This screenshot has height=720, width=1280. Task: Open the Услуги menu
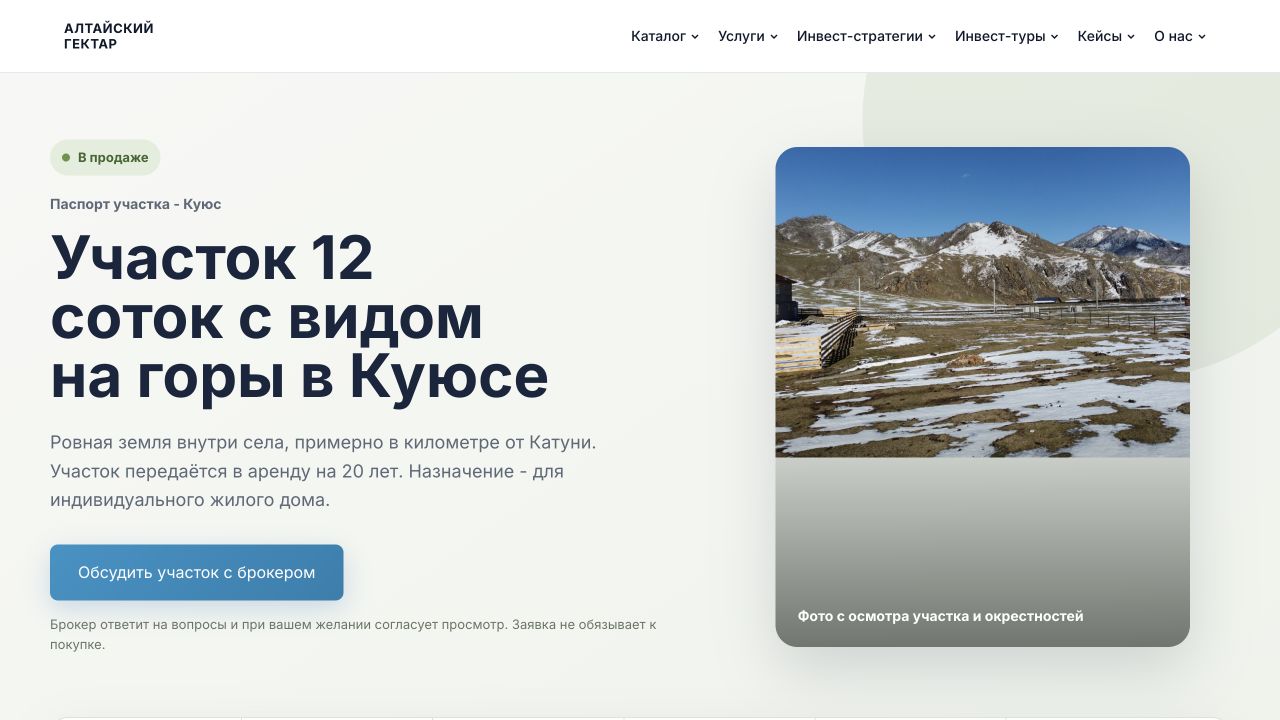(x=748, y=36)
